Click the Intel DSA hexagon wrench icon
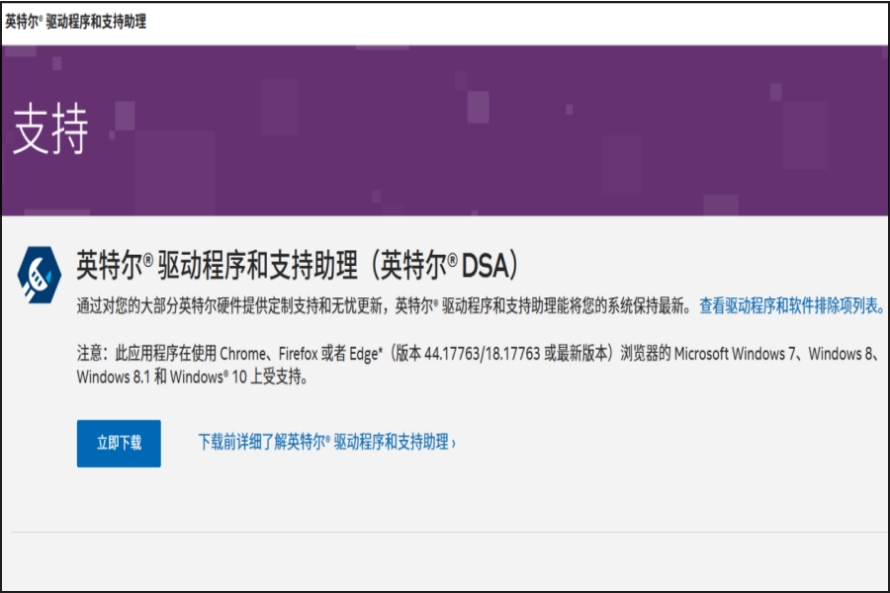 [39, 275]
